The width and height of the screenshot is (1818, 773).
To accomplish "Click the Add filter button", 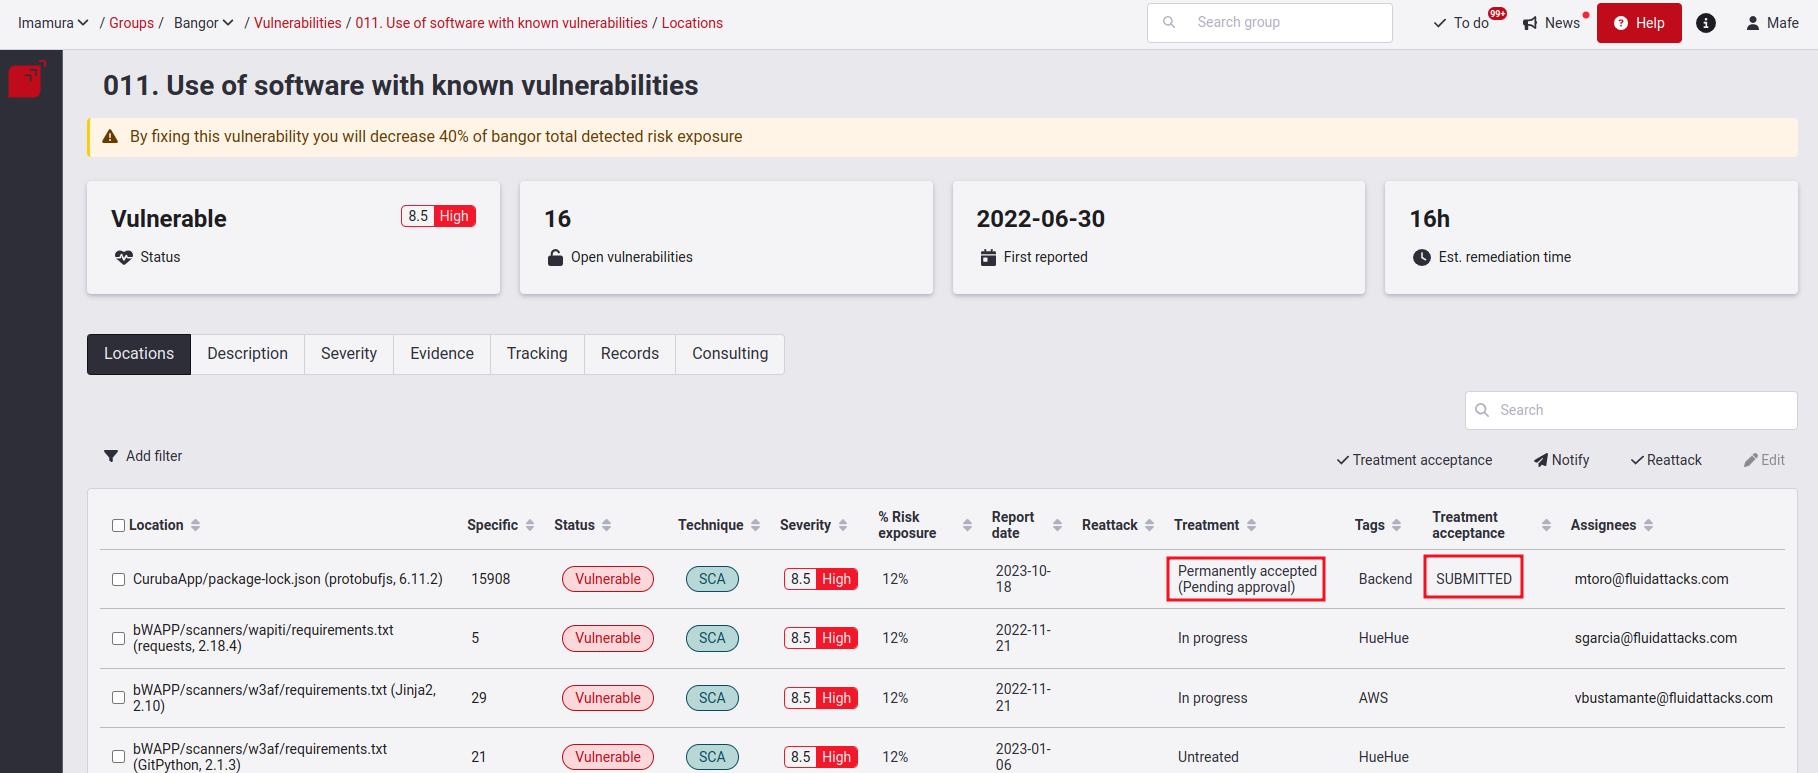I will pos(143,456).
